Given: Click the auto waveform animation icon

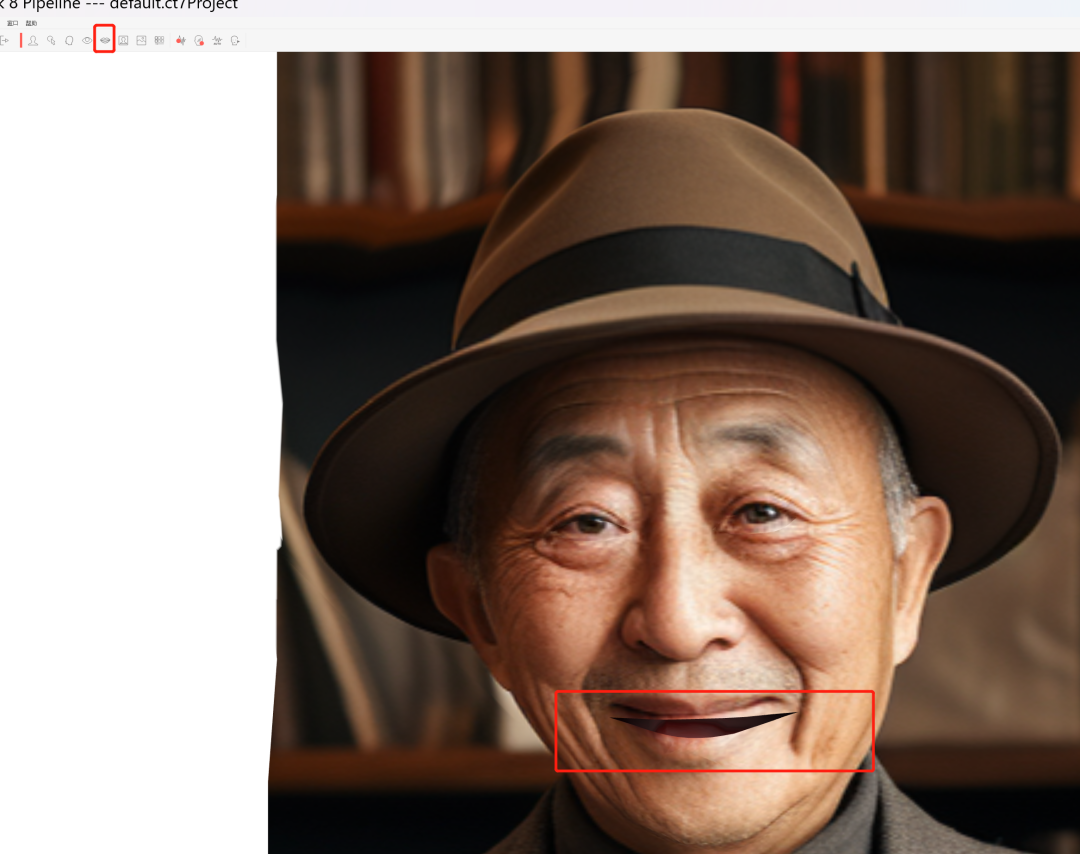Looking at the screenshot, I should [x=217, y=41].
